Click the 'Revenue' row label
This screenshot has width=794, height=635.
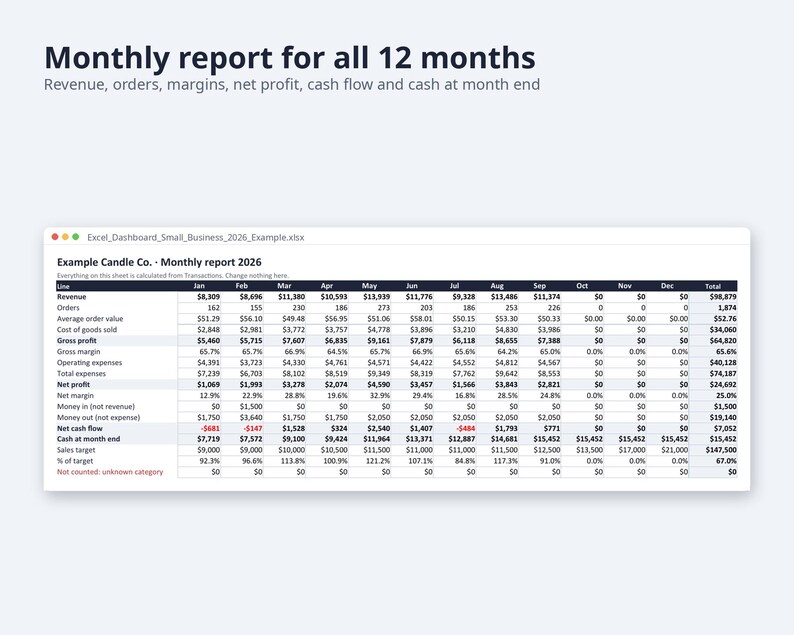coord(71,297)
